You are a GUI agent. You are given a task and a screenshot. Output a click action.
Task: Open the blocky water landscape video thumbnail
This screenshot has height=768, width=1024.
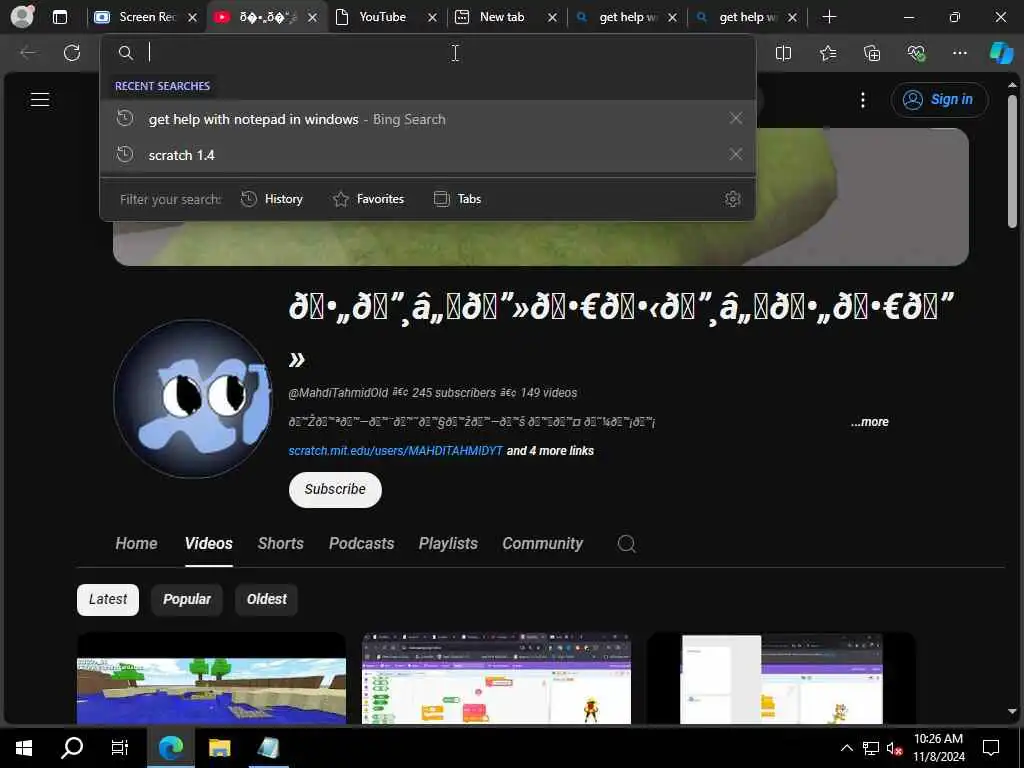coord(211,678)
